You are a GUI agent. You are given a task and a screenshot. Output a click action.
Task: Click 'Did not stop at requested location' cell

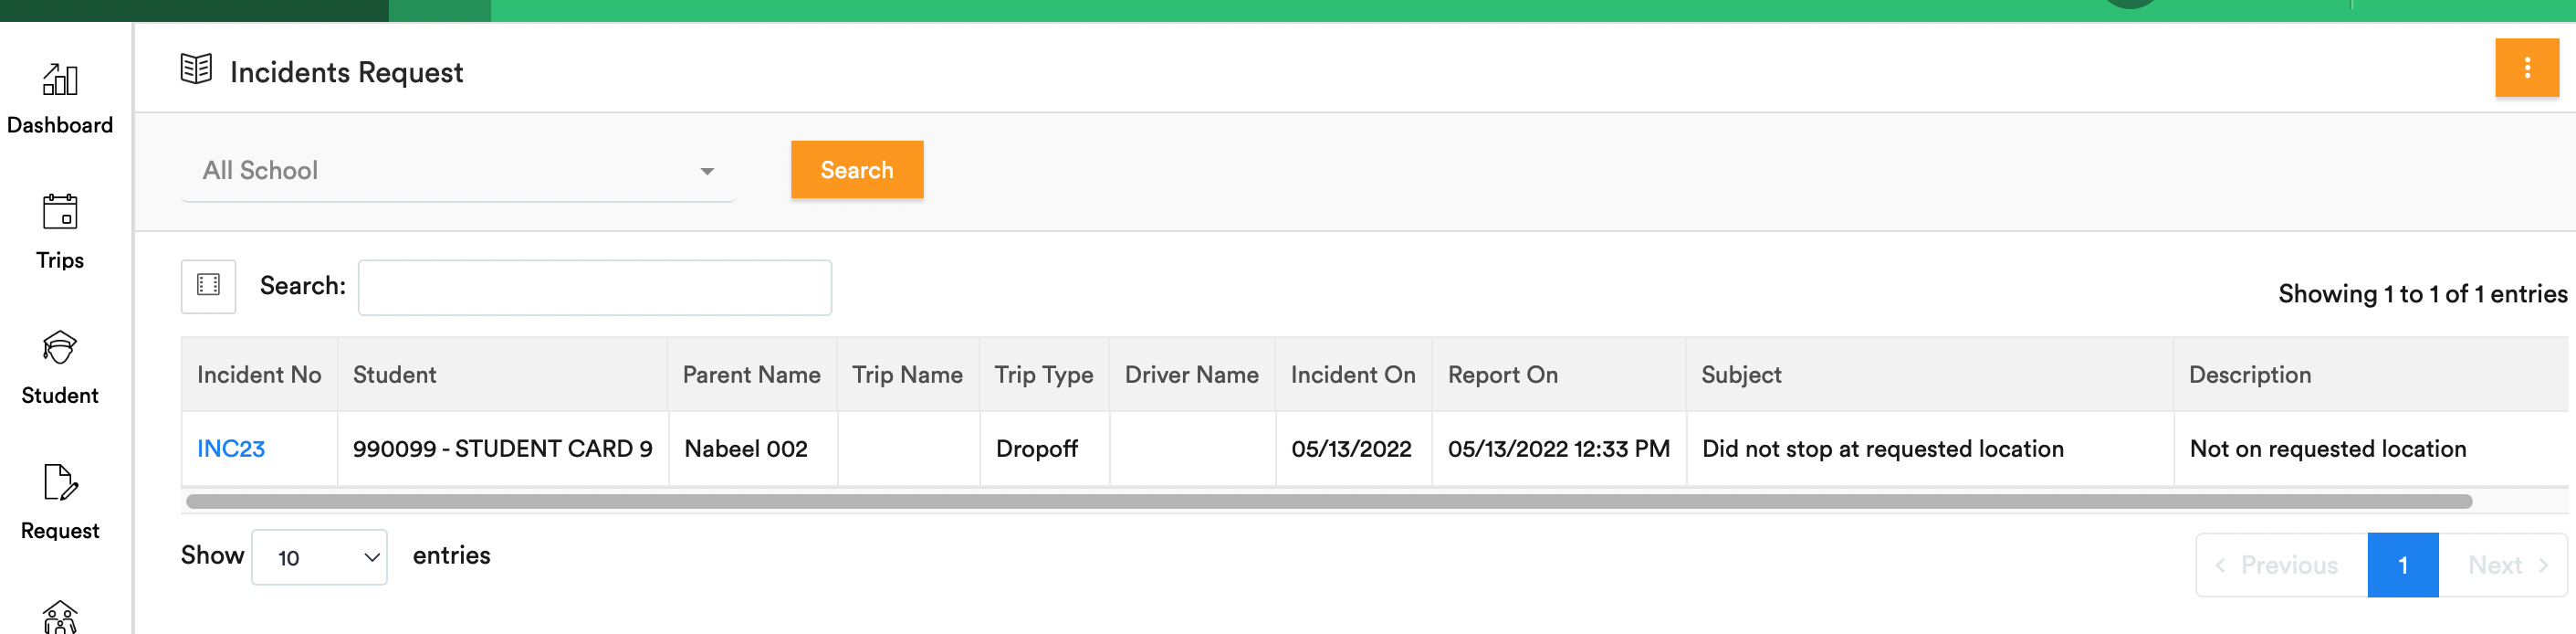(1929, 449)
